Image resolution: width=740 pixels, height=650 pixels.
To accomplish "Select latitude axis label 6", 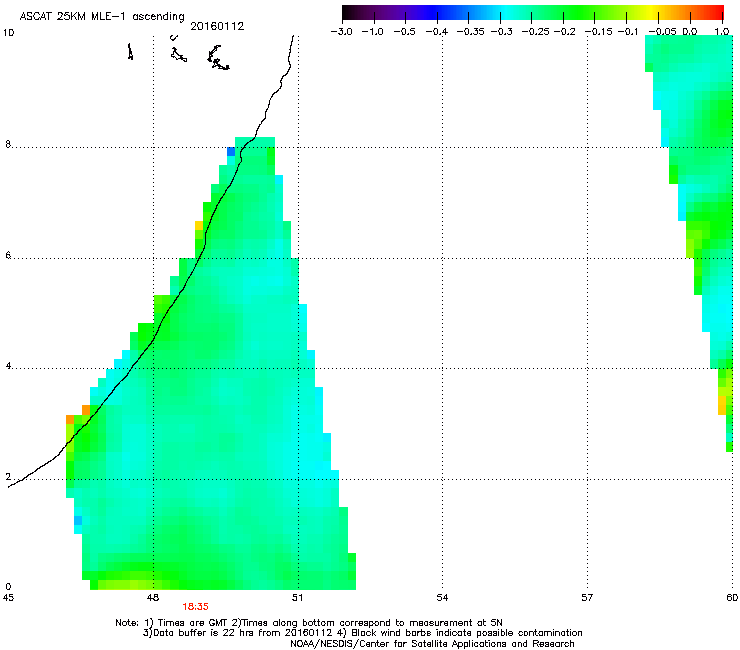I will tap(8, 255).
